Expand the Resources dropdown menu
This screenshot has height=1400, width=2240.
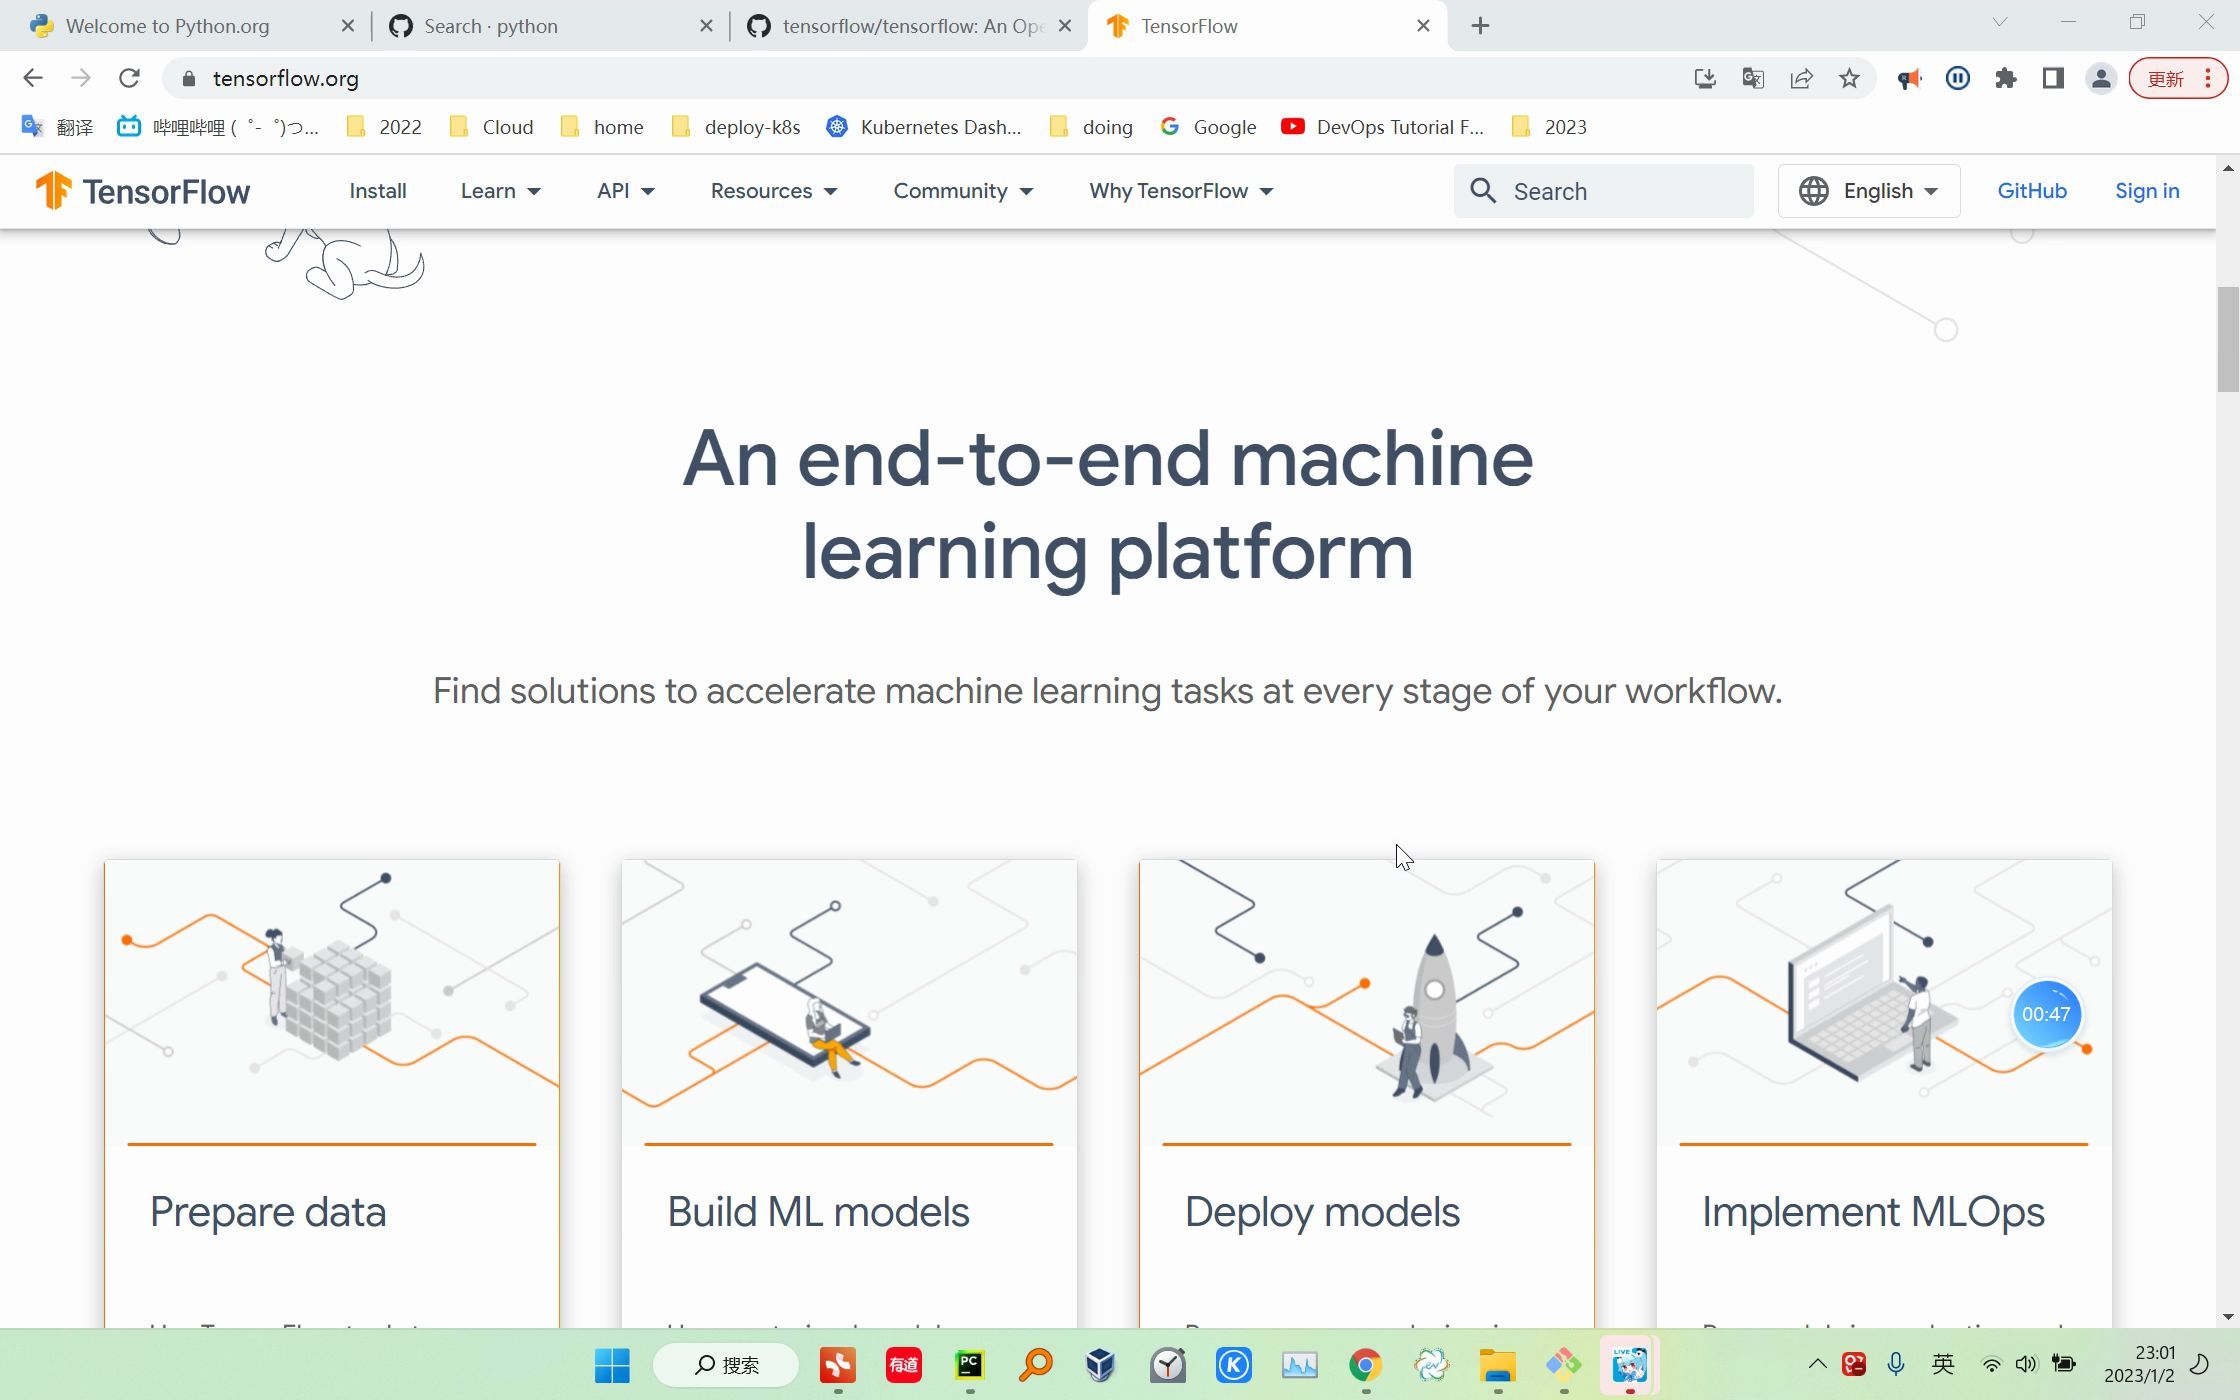tap(773, 191)
